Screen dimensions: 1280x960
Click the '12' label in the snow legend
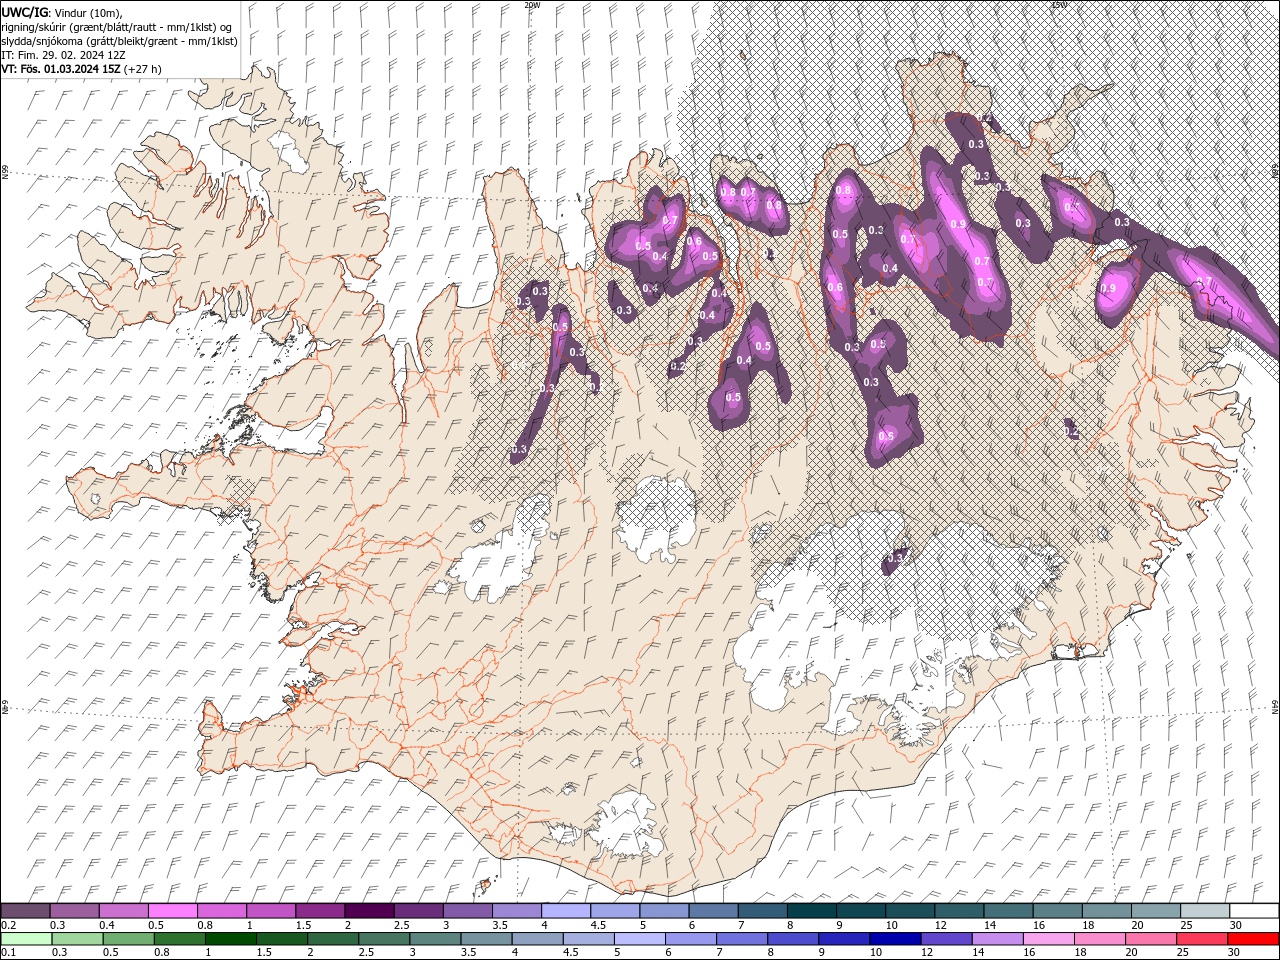[x=940, y=925]
